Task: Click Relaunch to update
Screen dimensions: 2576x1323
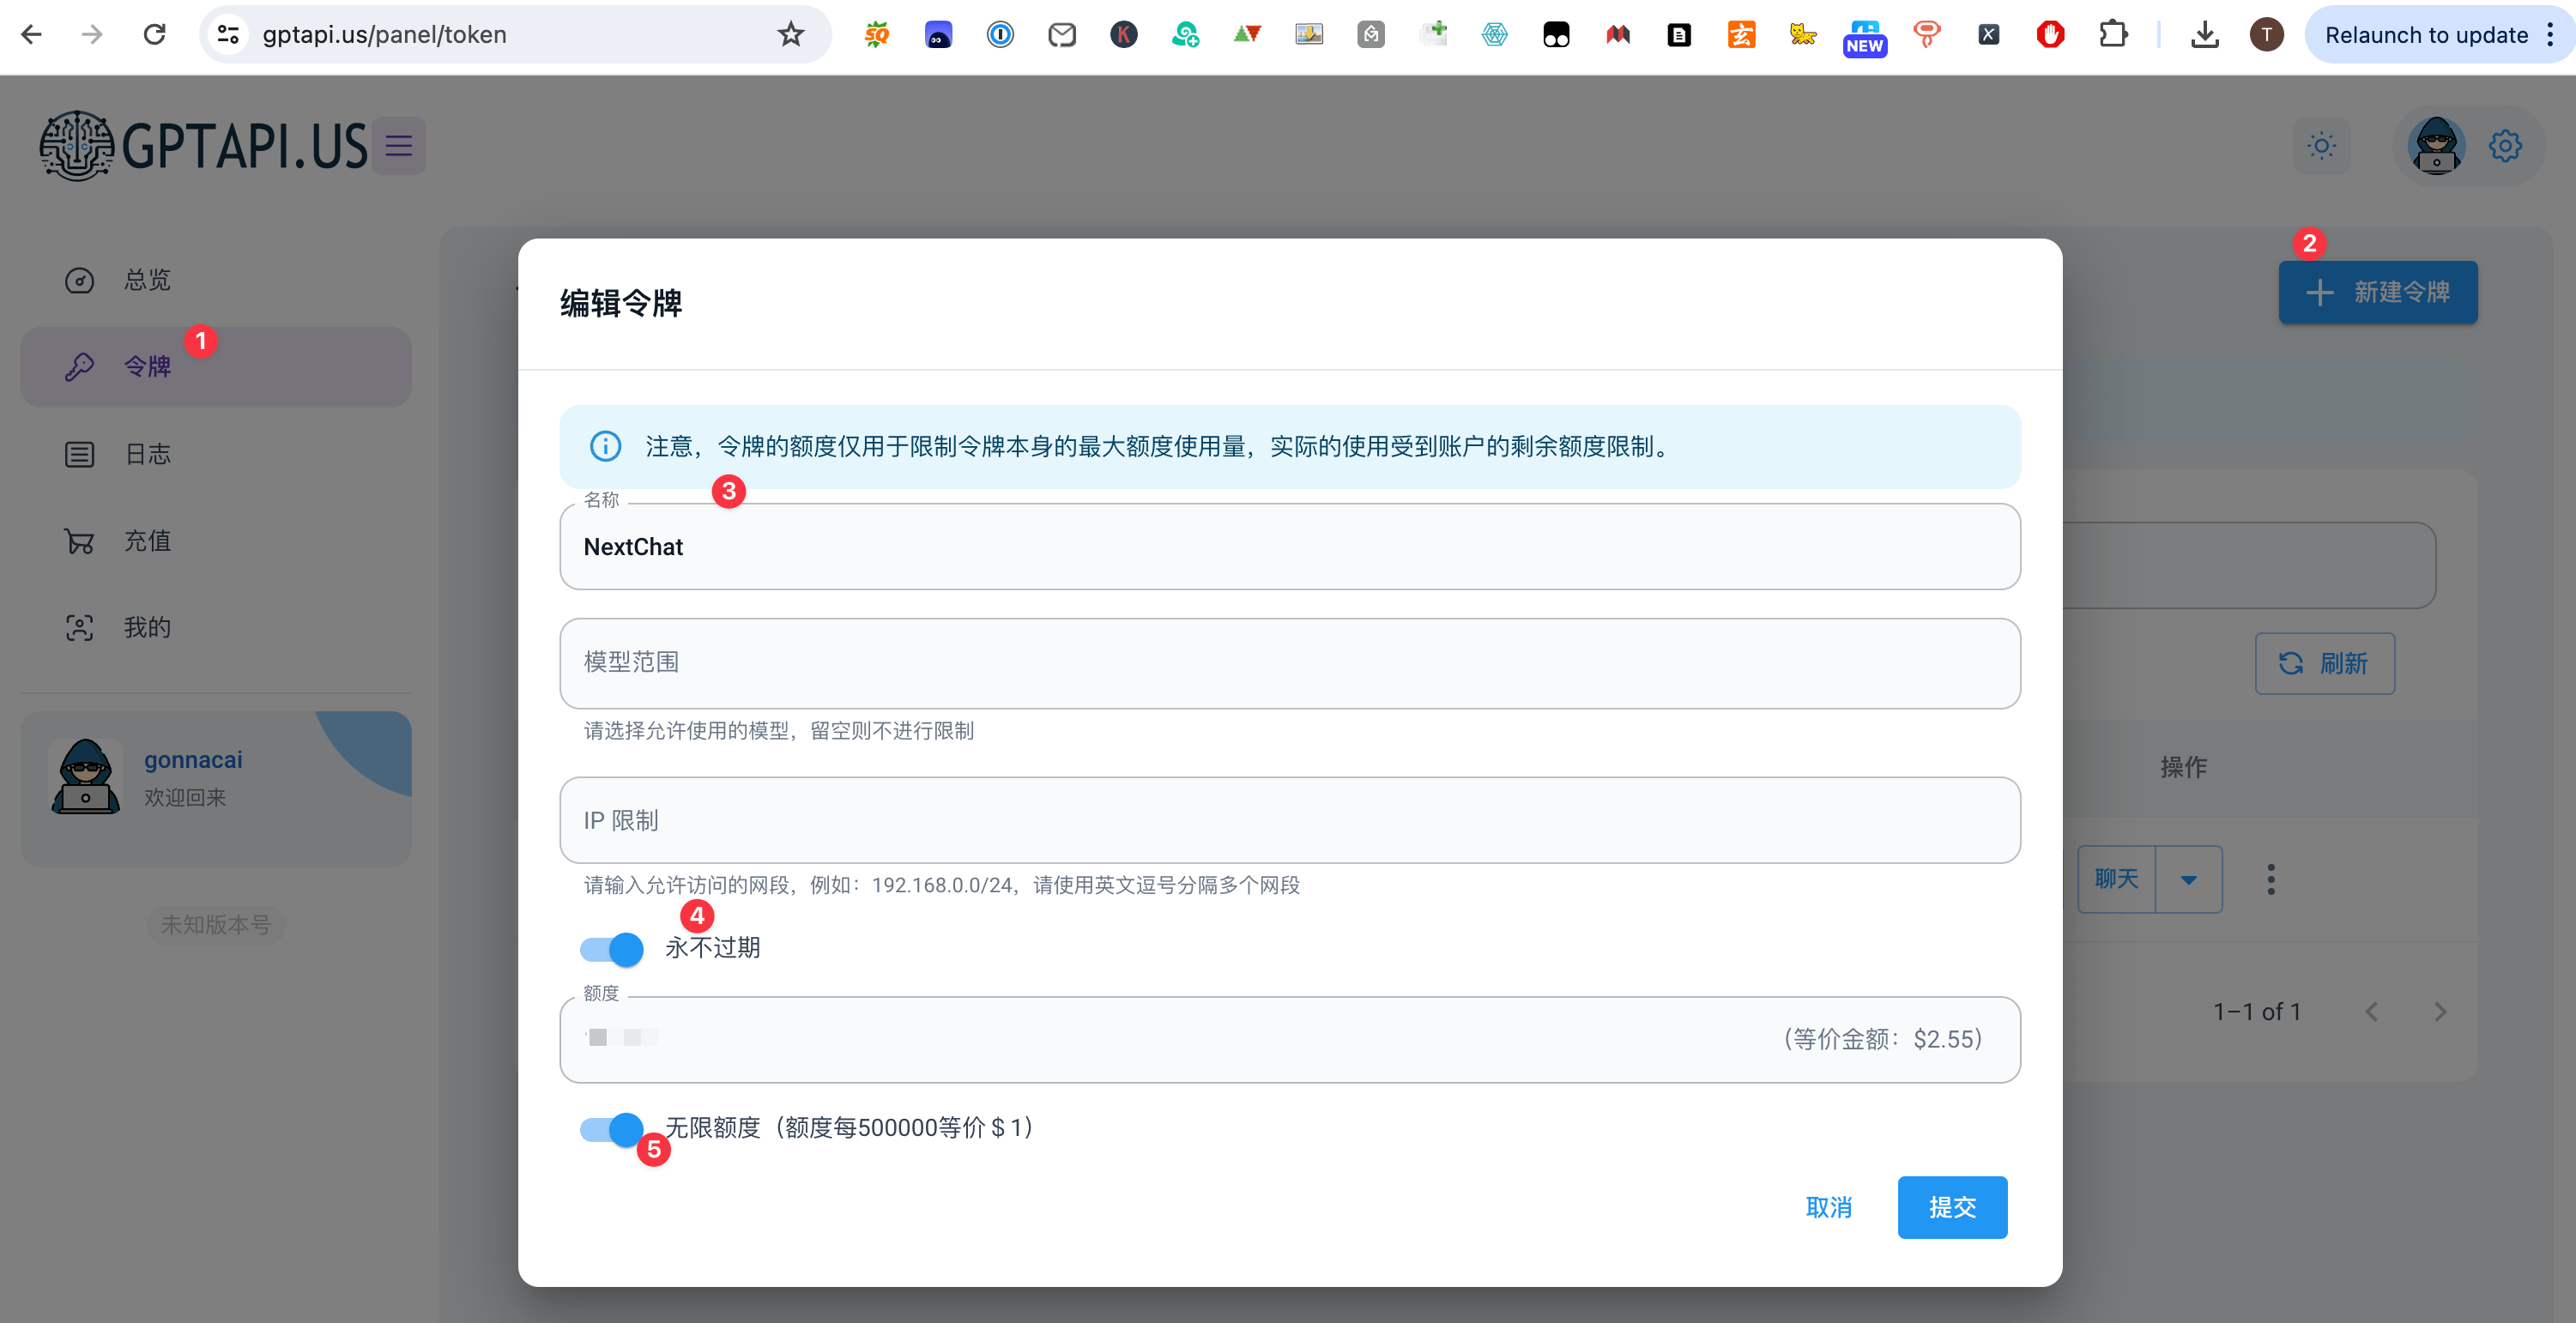Action: click(2425, 35)
